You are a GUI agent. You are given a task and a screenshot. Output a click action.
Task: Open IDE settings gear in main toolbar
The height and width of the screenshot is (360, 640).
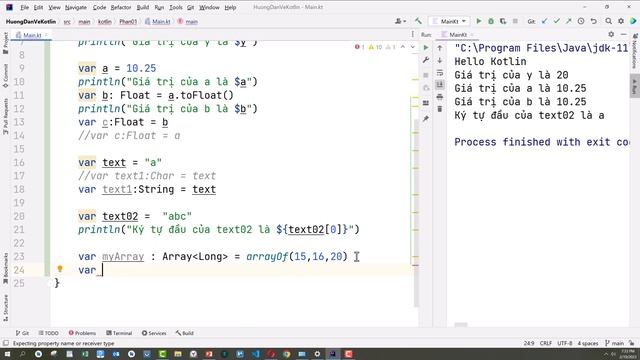[x=621, y=21]
